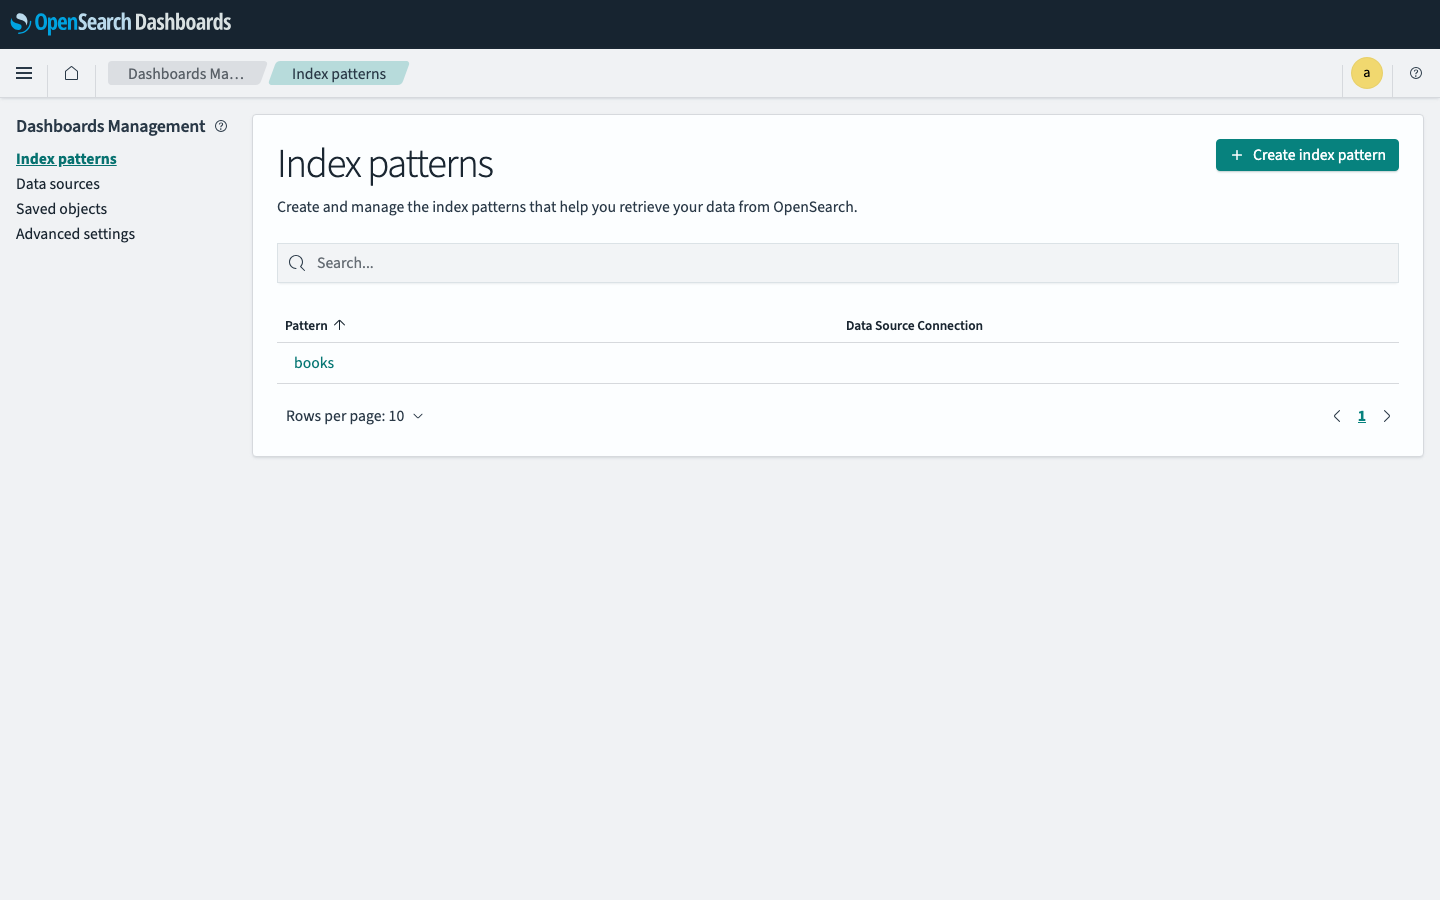Open Saved objects in the sidebar
Image resolution: width=1440 pixels, height=900 pixels.
click(61, 209)
